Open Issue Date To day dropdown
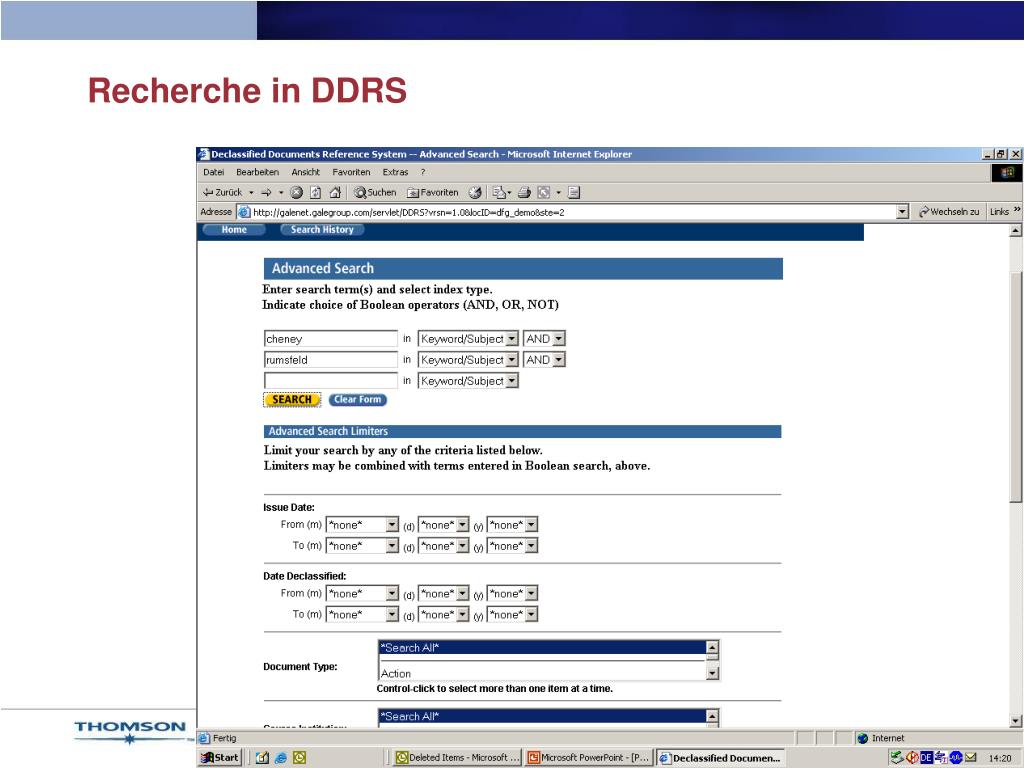This screenshot has width=1024, height=768. (443, 546)
